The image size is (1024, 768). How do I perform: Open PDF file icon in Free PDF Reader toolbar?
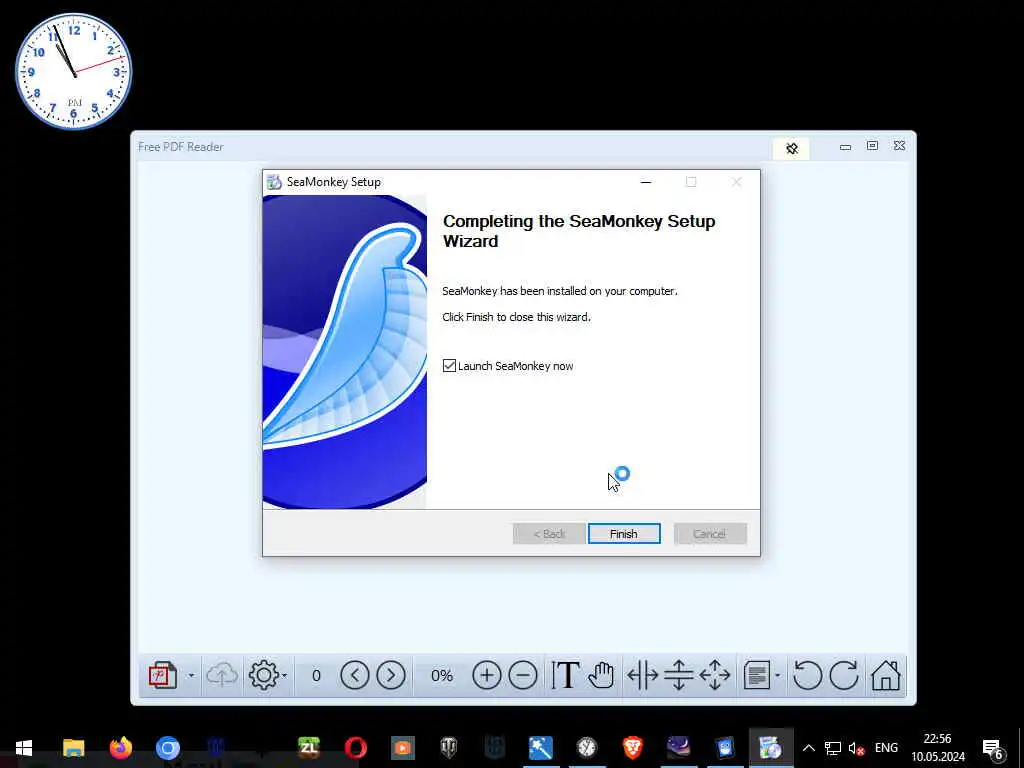pyautogui.click(x=163, y=675)
